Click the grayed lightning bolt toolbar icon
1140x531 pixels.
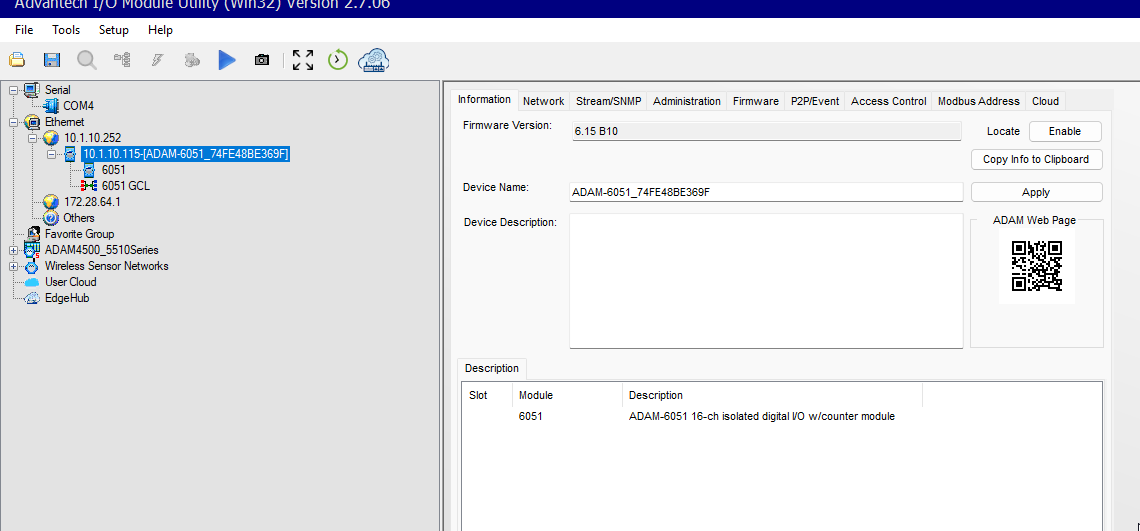(x=157, y=60)
